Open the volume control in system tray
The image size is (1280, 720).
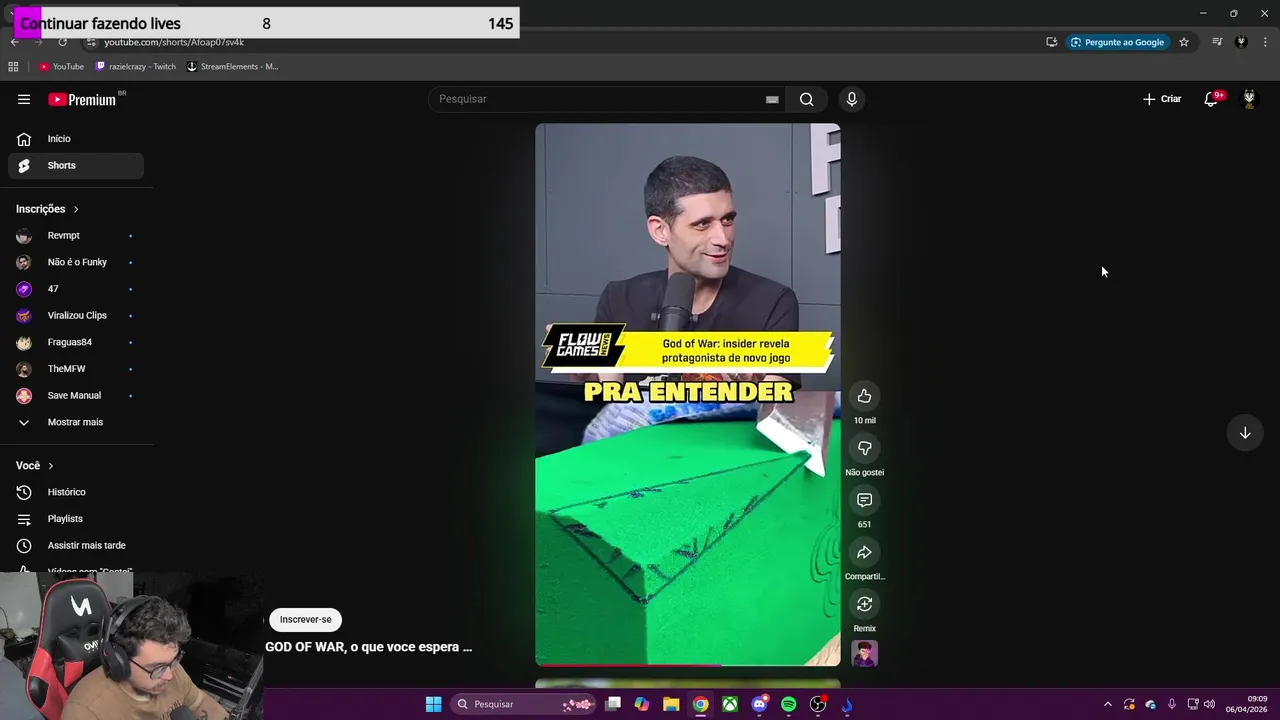(1209, 704)
